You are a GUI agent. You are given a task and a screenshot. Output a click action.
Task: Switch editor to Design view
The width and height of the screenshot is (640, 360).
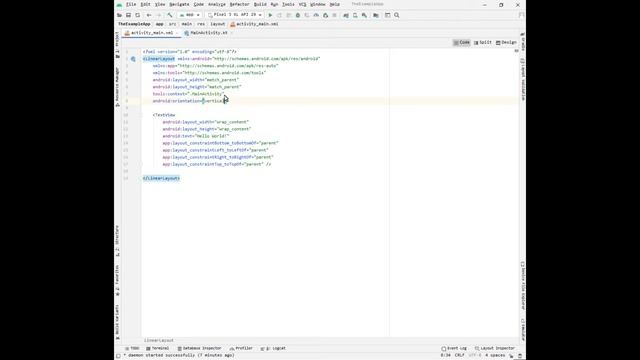point(506,42)
